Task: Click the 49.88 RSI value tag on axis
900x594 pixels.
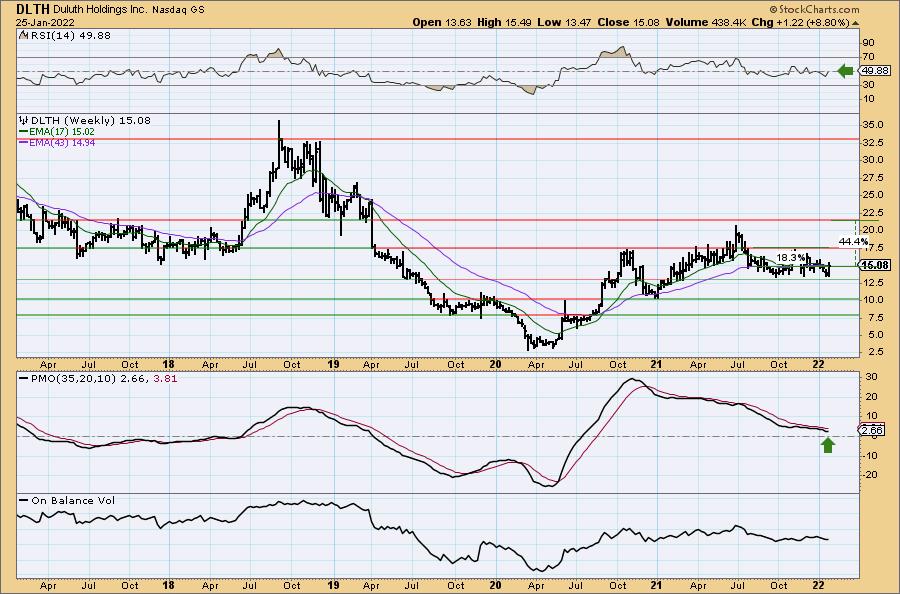Action: [874, 71]
